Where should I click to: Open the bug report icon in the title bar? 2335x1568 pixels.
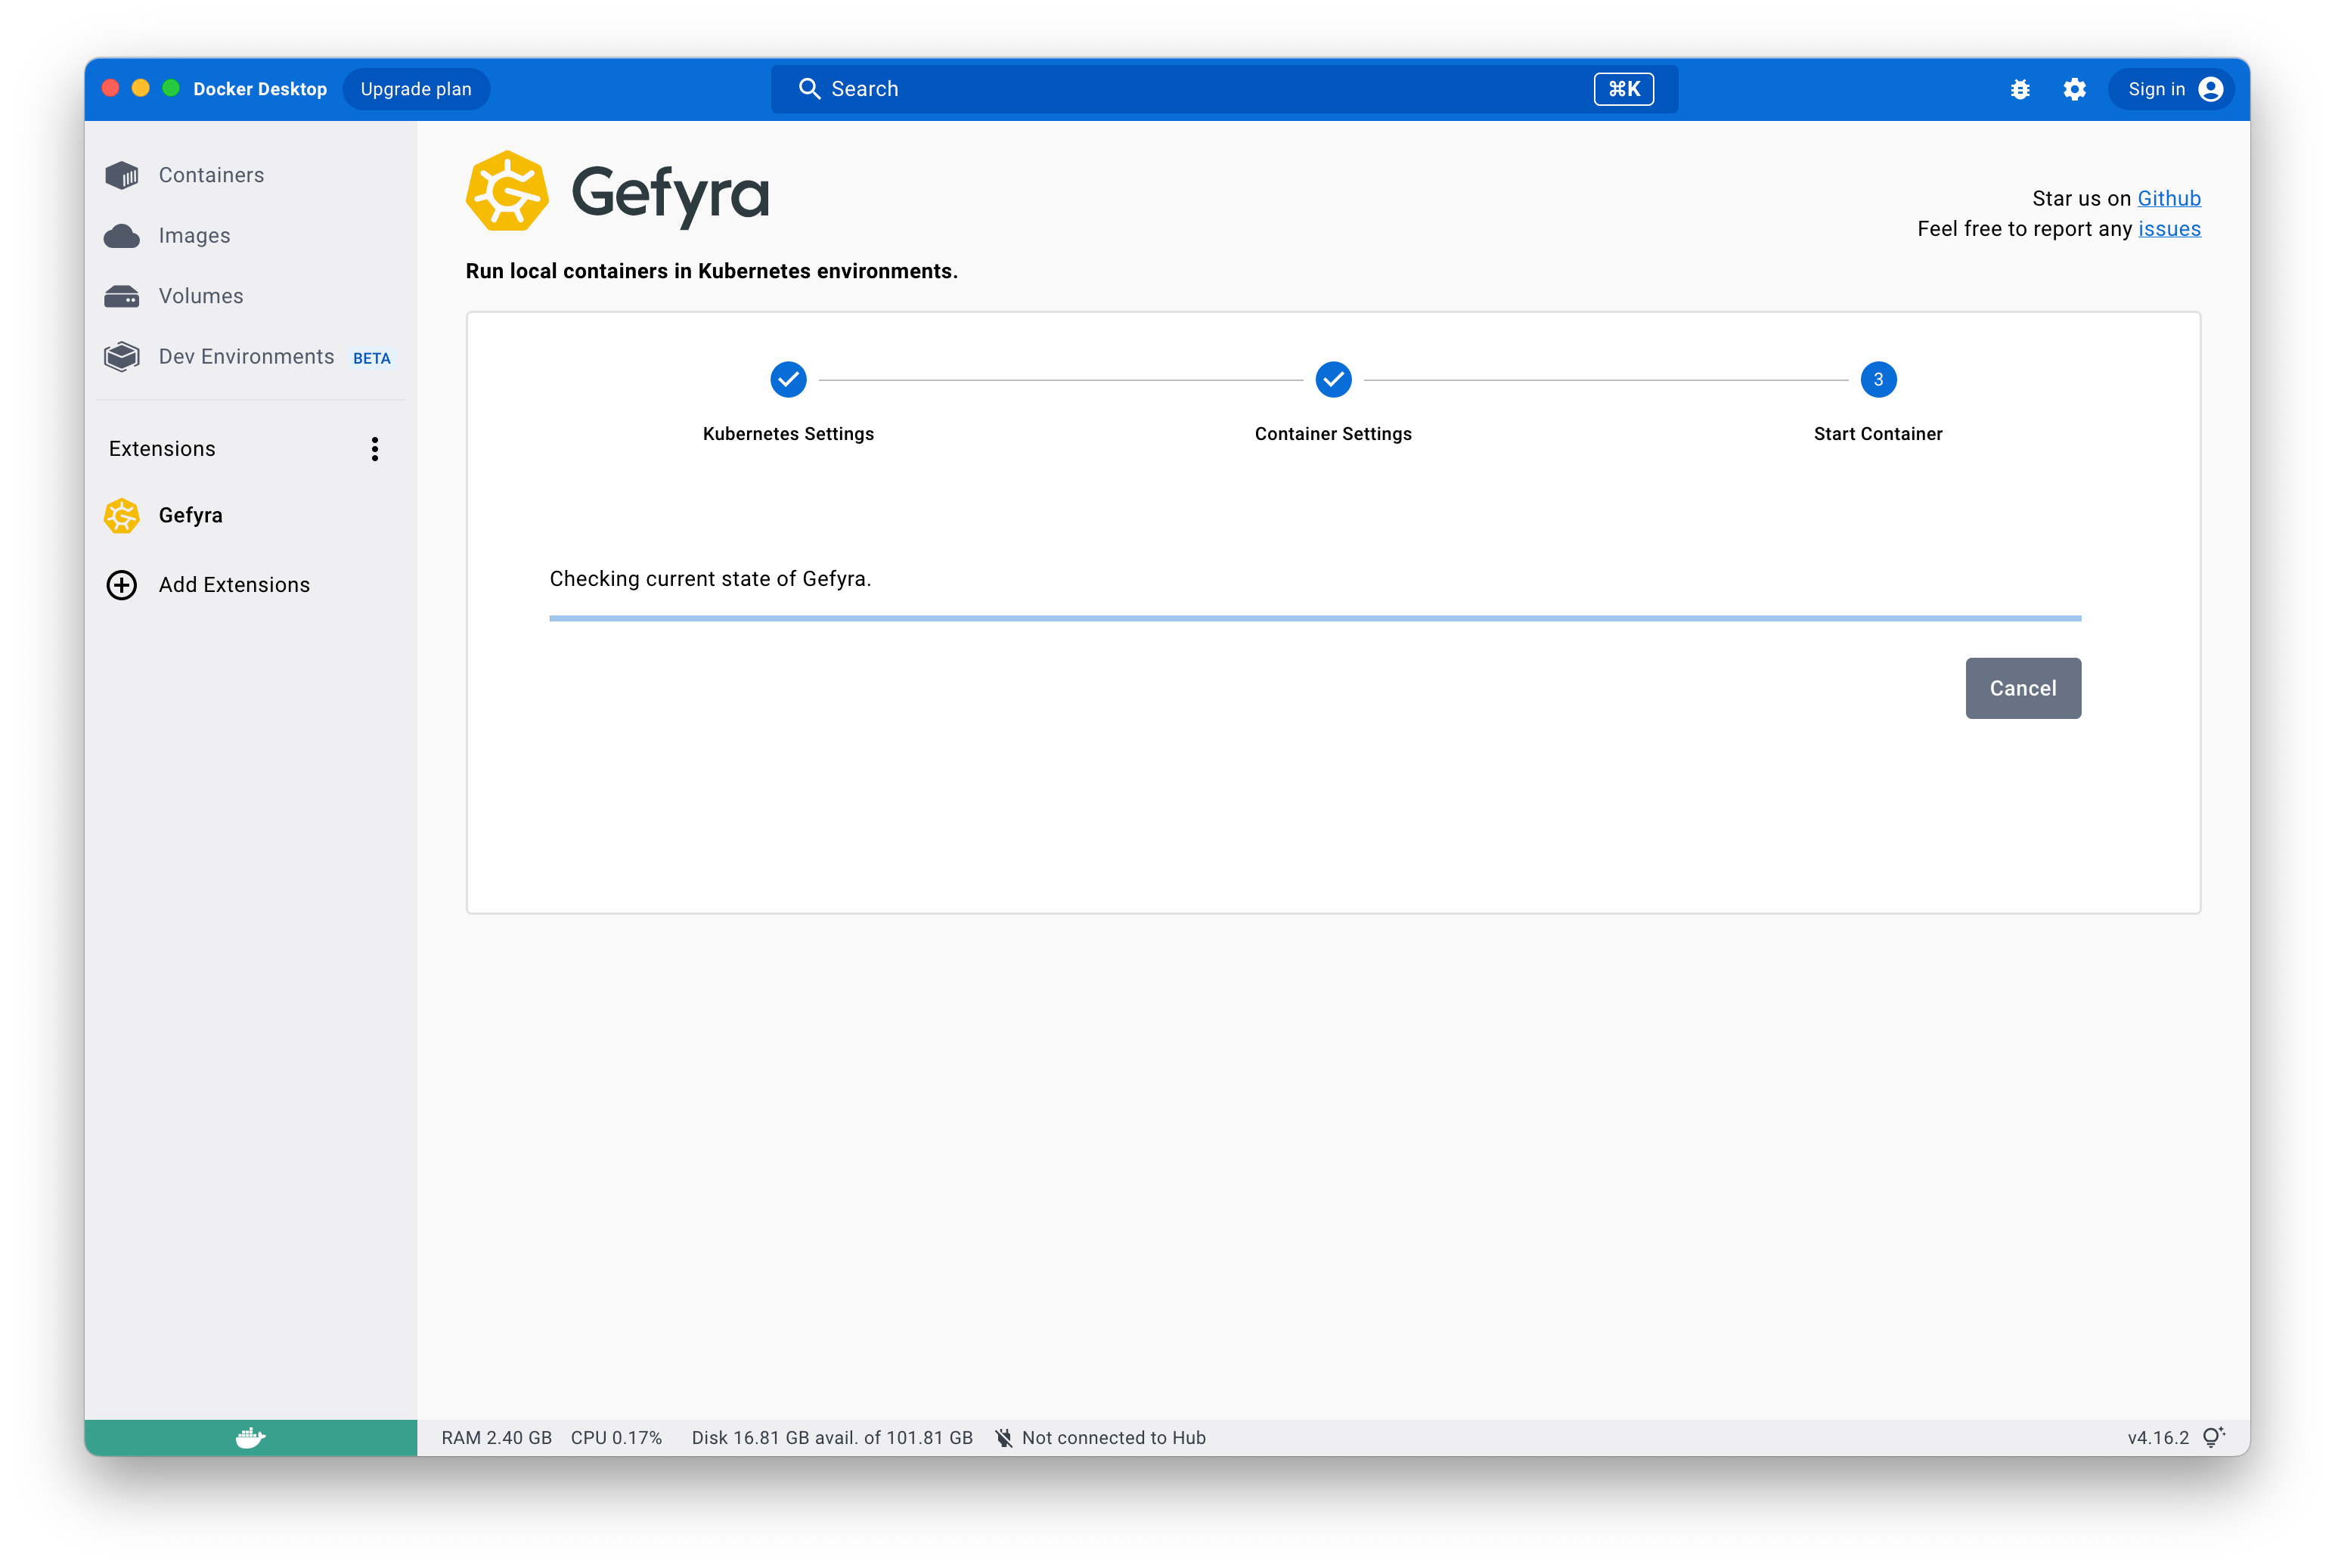(x=2020, y=89)
